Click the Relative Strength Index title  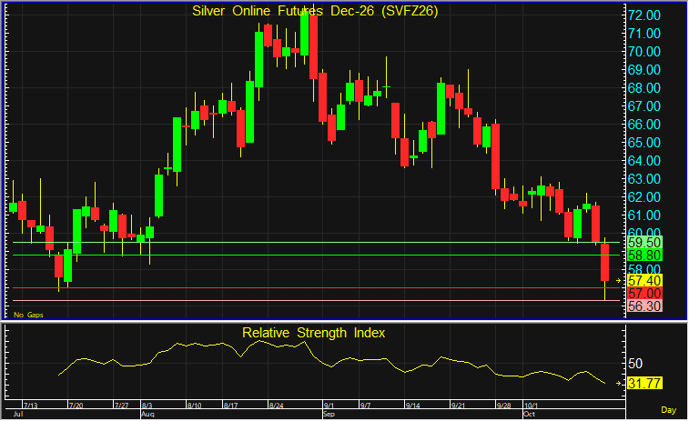(313, 333)
